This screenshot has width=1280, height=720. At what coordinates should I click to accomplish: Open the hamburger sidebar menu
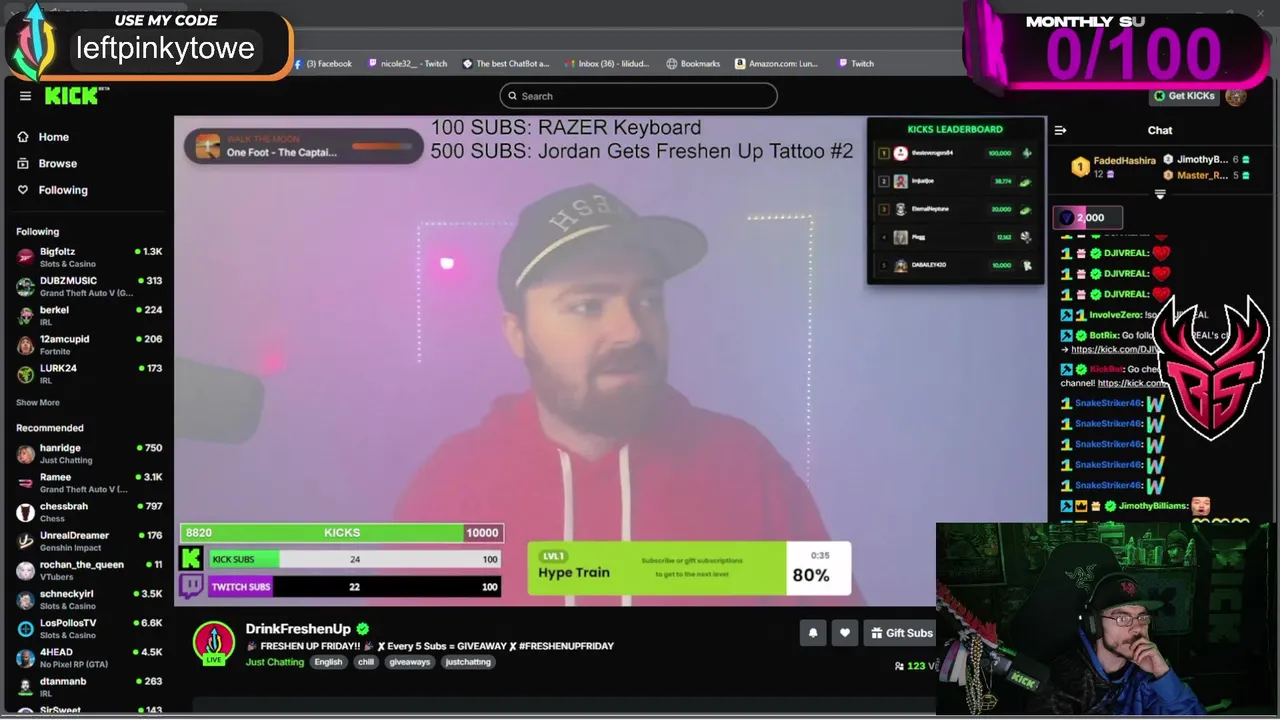pyautogui.click(x=25, y=96)
